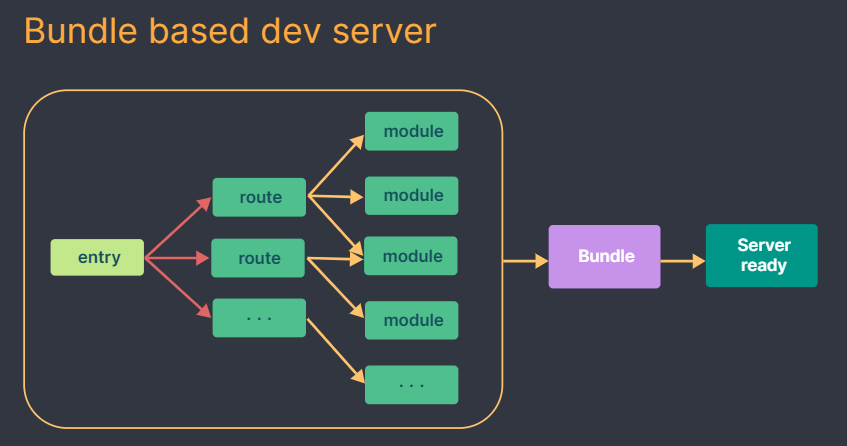Image resolution: width=847 pixels, height=446 pixels.
Task: Click the third module box from top
Action: (411, 256)
